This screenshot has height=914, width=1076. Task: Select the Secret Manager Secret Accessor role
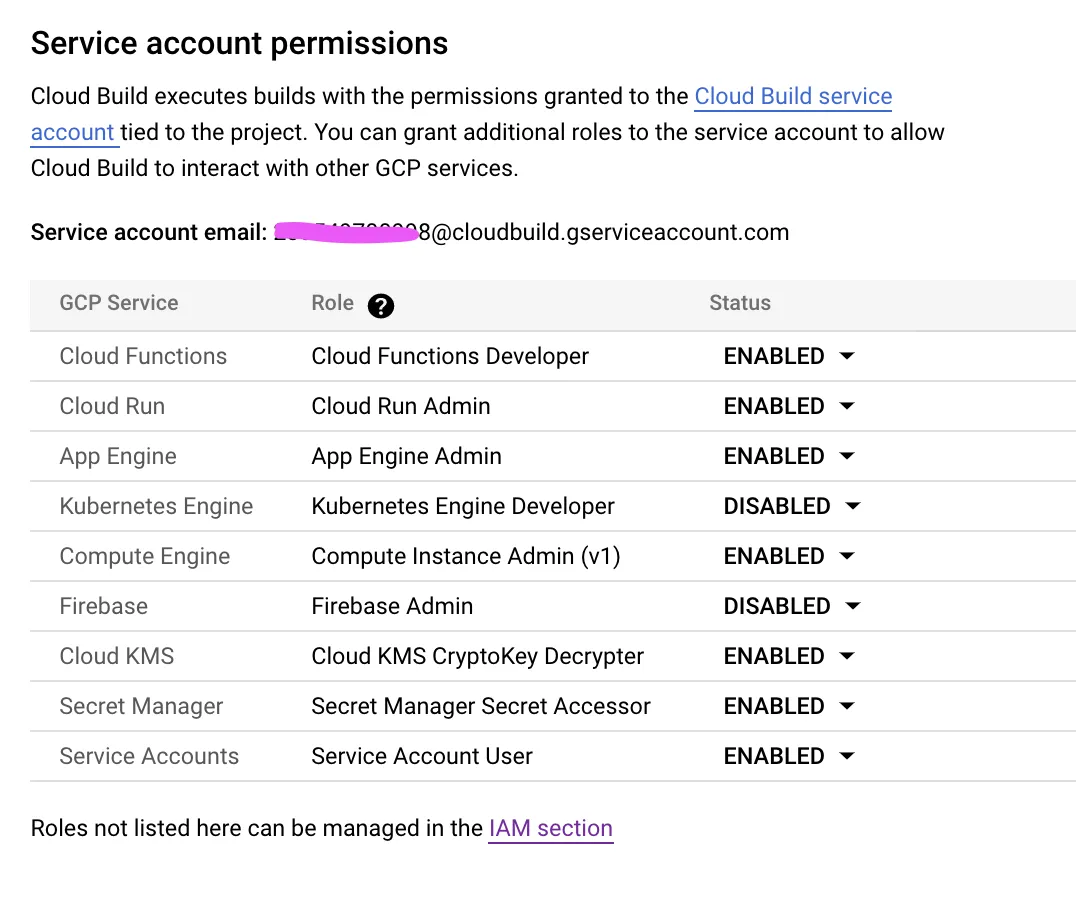click(x=481, y=706)
